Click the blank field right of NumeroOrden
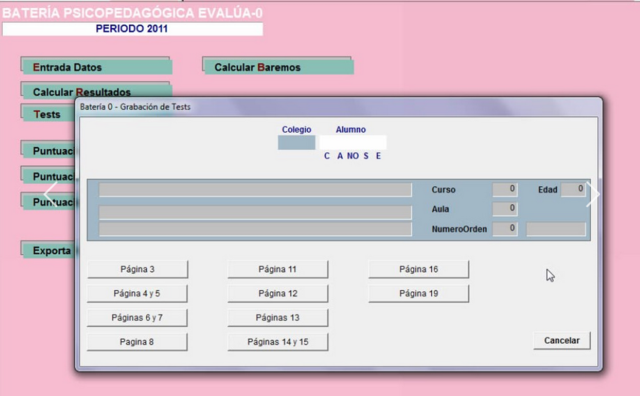The image size is (640, 396). [x=556, y=229]
